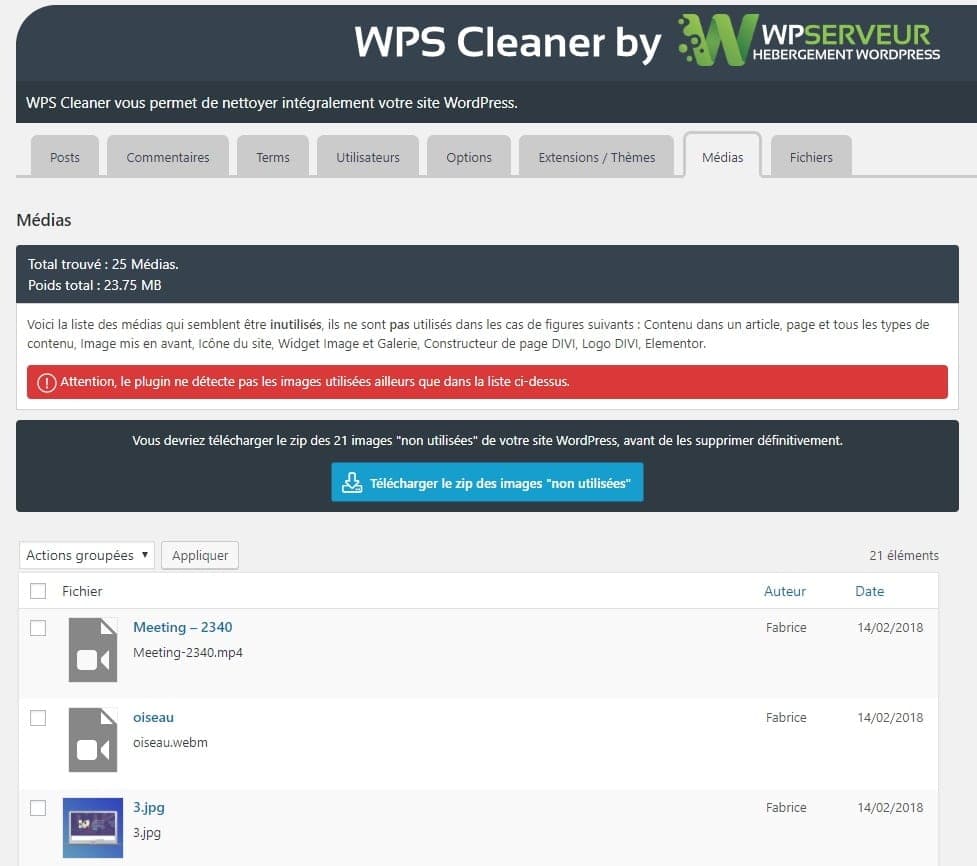This screenshot has height=866, width=977.
Task: Switch to the Commentaires tab
Action: tap(167, 157)
